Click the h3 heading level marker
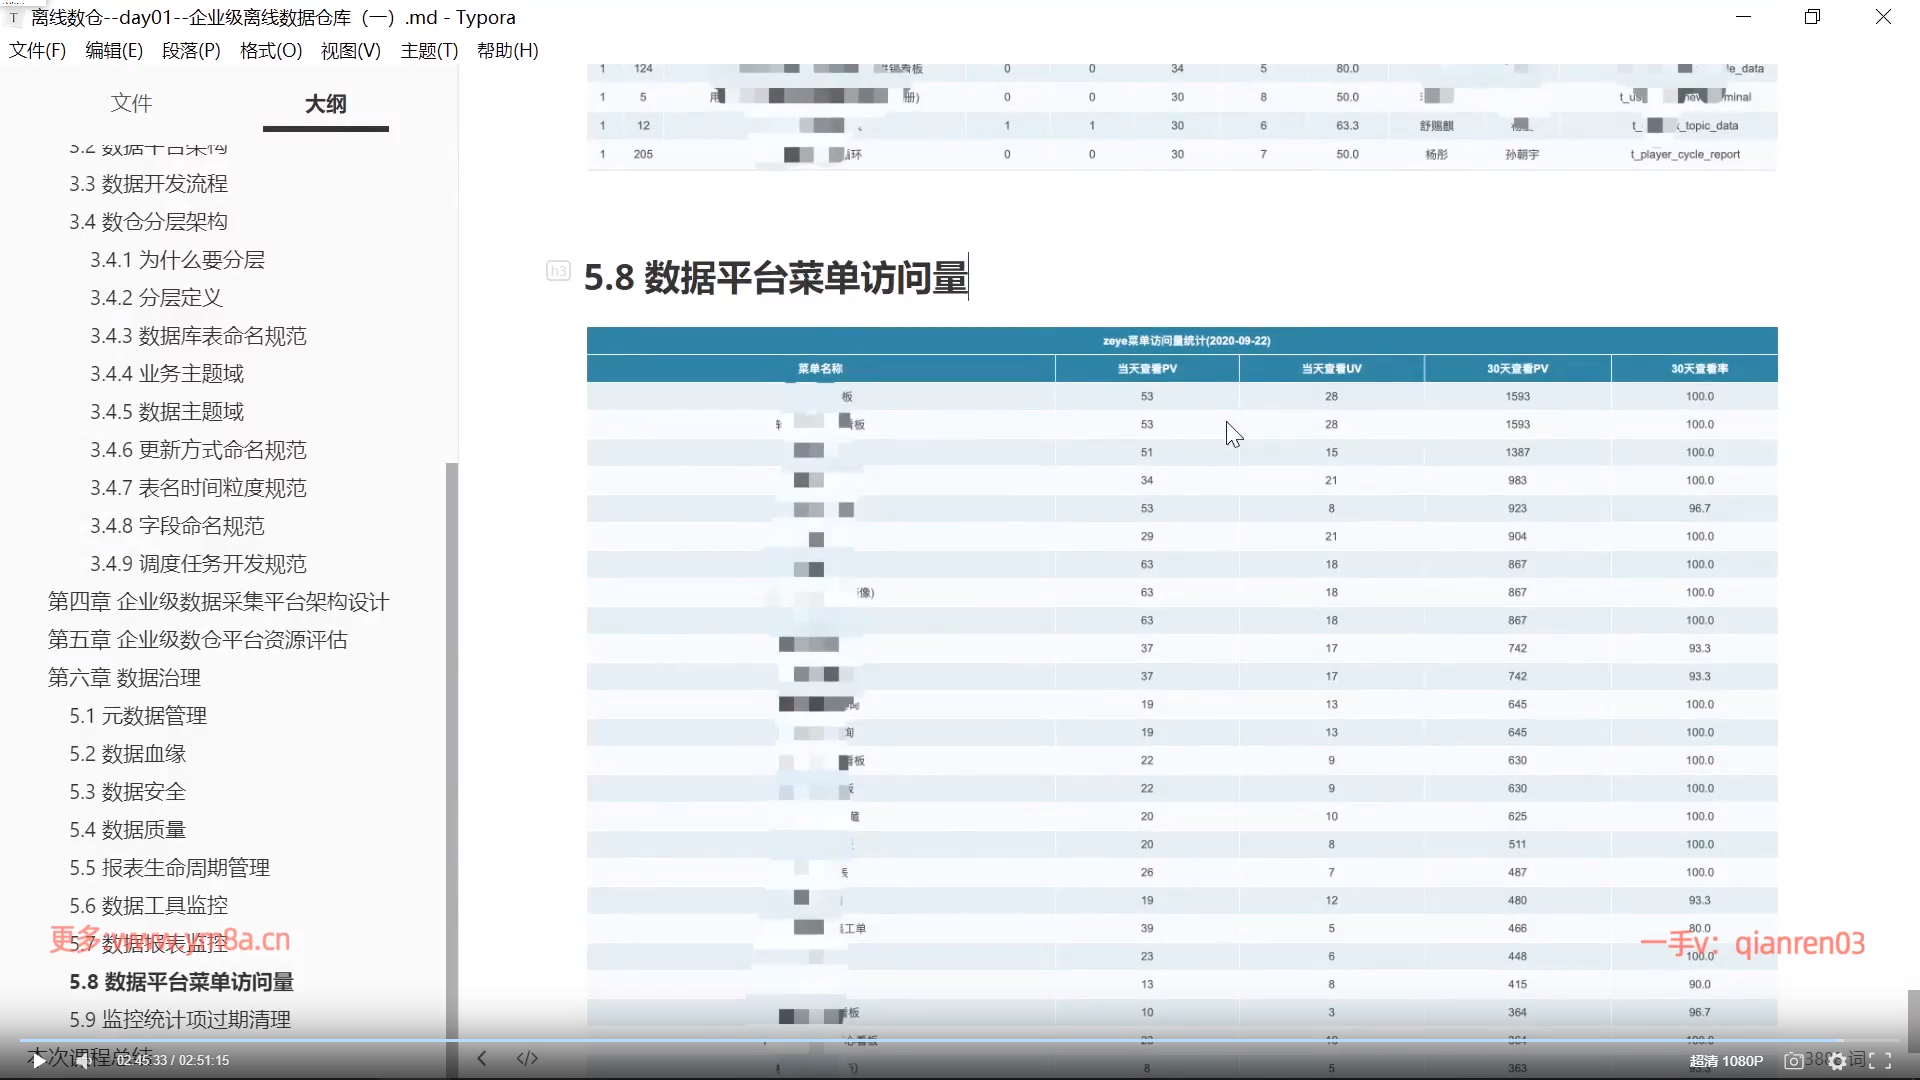The height and width of the screenshot is (1080, 1920). click(558, 271)
